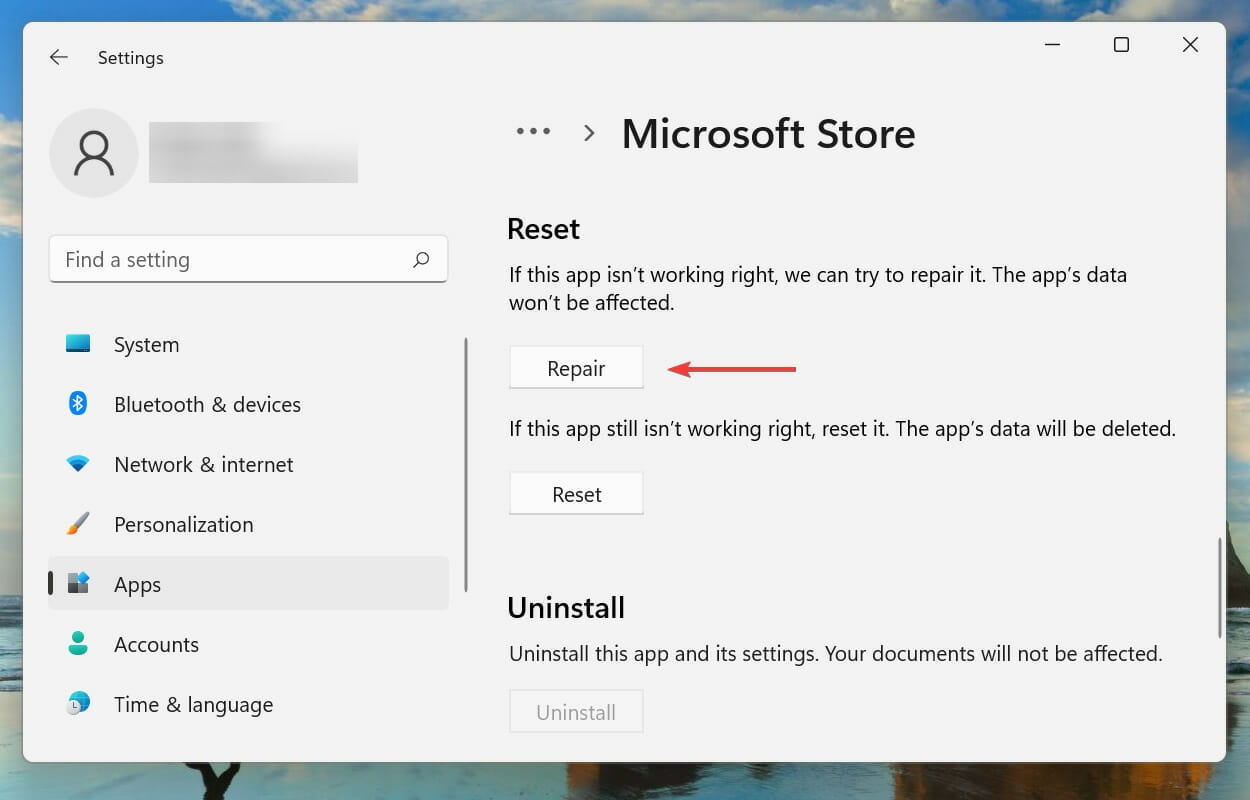Click the Bluetooth icon in sidebar
This screenshot has width=1250, height=800.
point(78,404)
